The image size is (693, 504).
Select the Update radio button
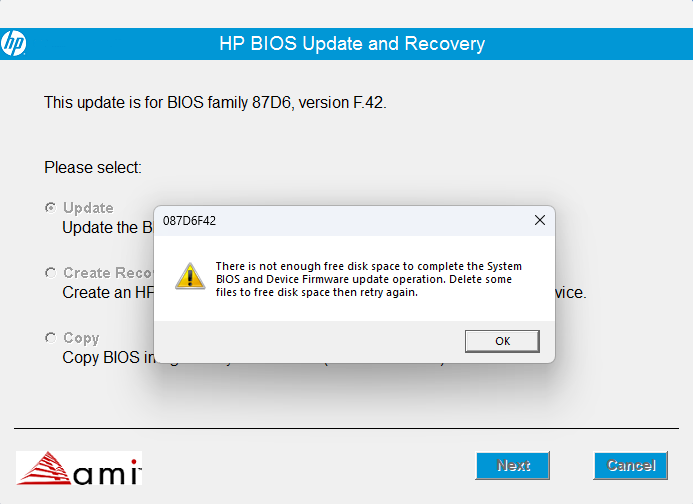pos(50,208)
